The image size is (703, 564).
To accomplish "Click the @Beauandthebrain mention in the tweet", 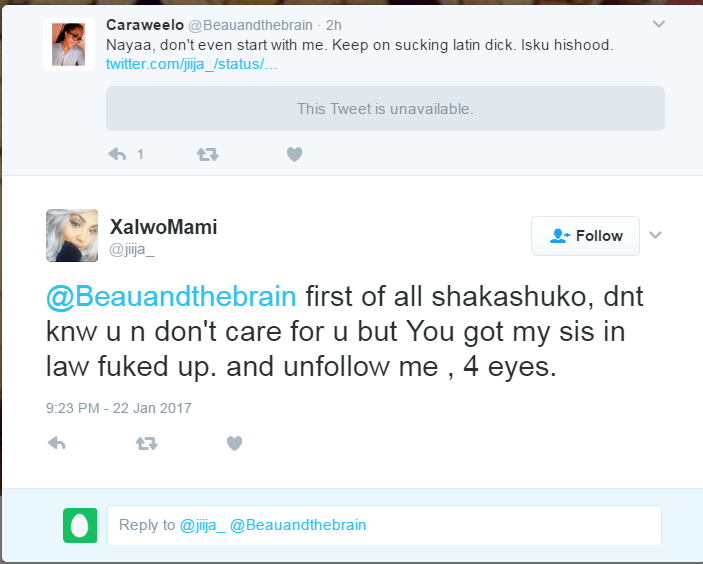I will point(171,297).
